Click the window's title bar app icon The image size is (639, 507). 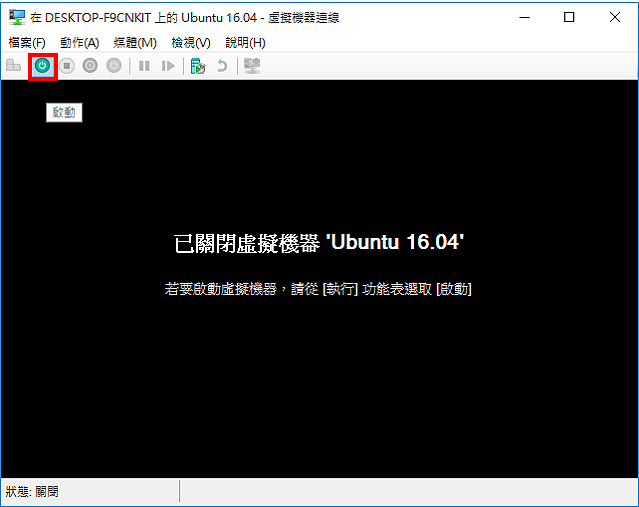[x=17, y=18]
